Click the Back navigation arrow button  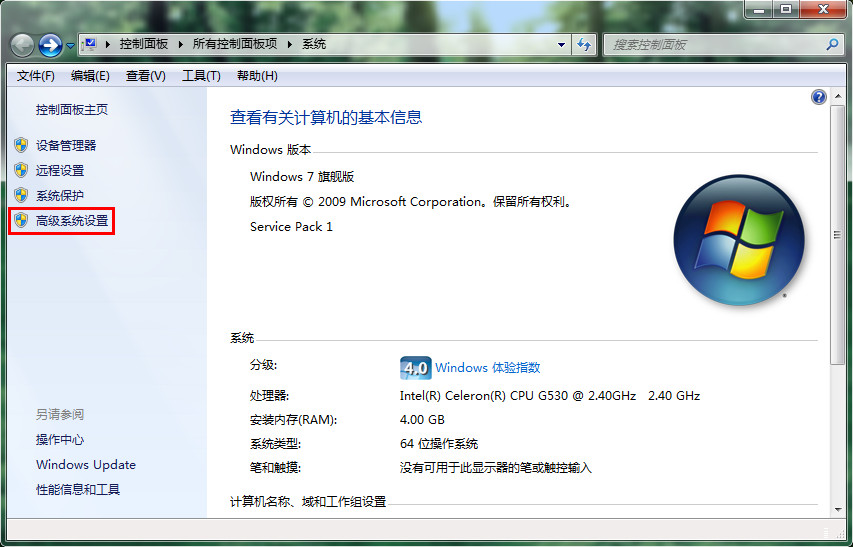click(x=22, y=45)
